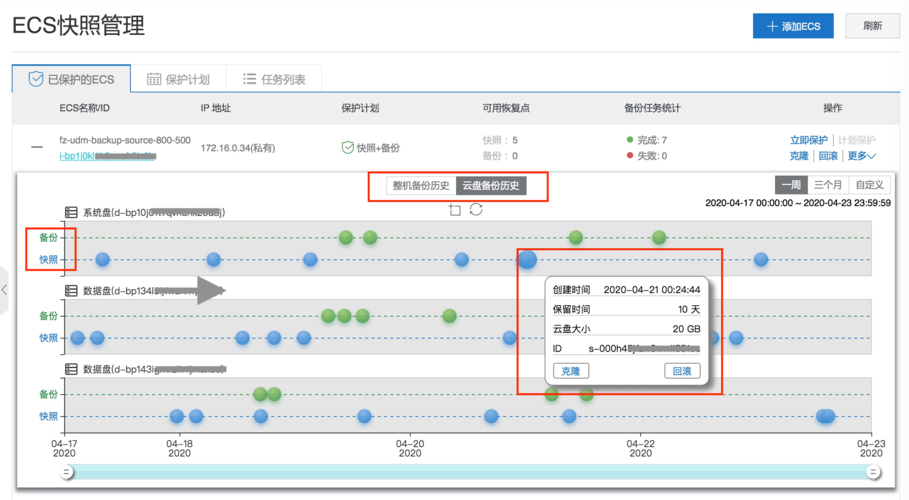Click the light blue range slider bar

click(470, 472)
